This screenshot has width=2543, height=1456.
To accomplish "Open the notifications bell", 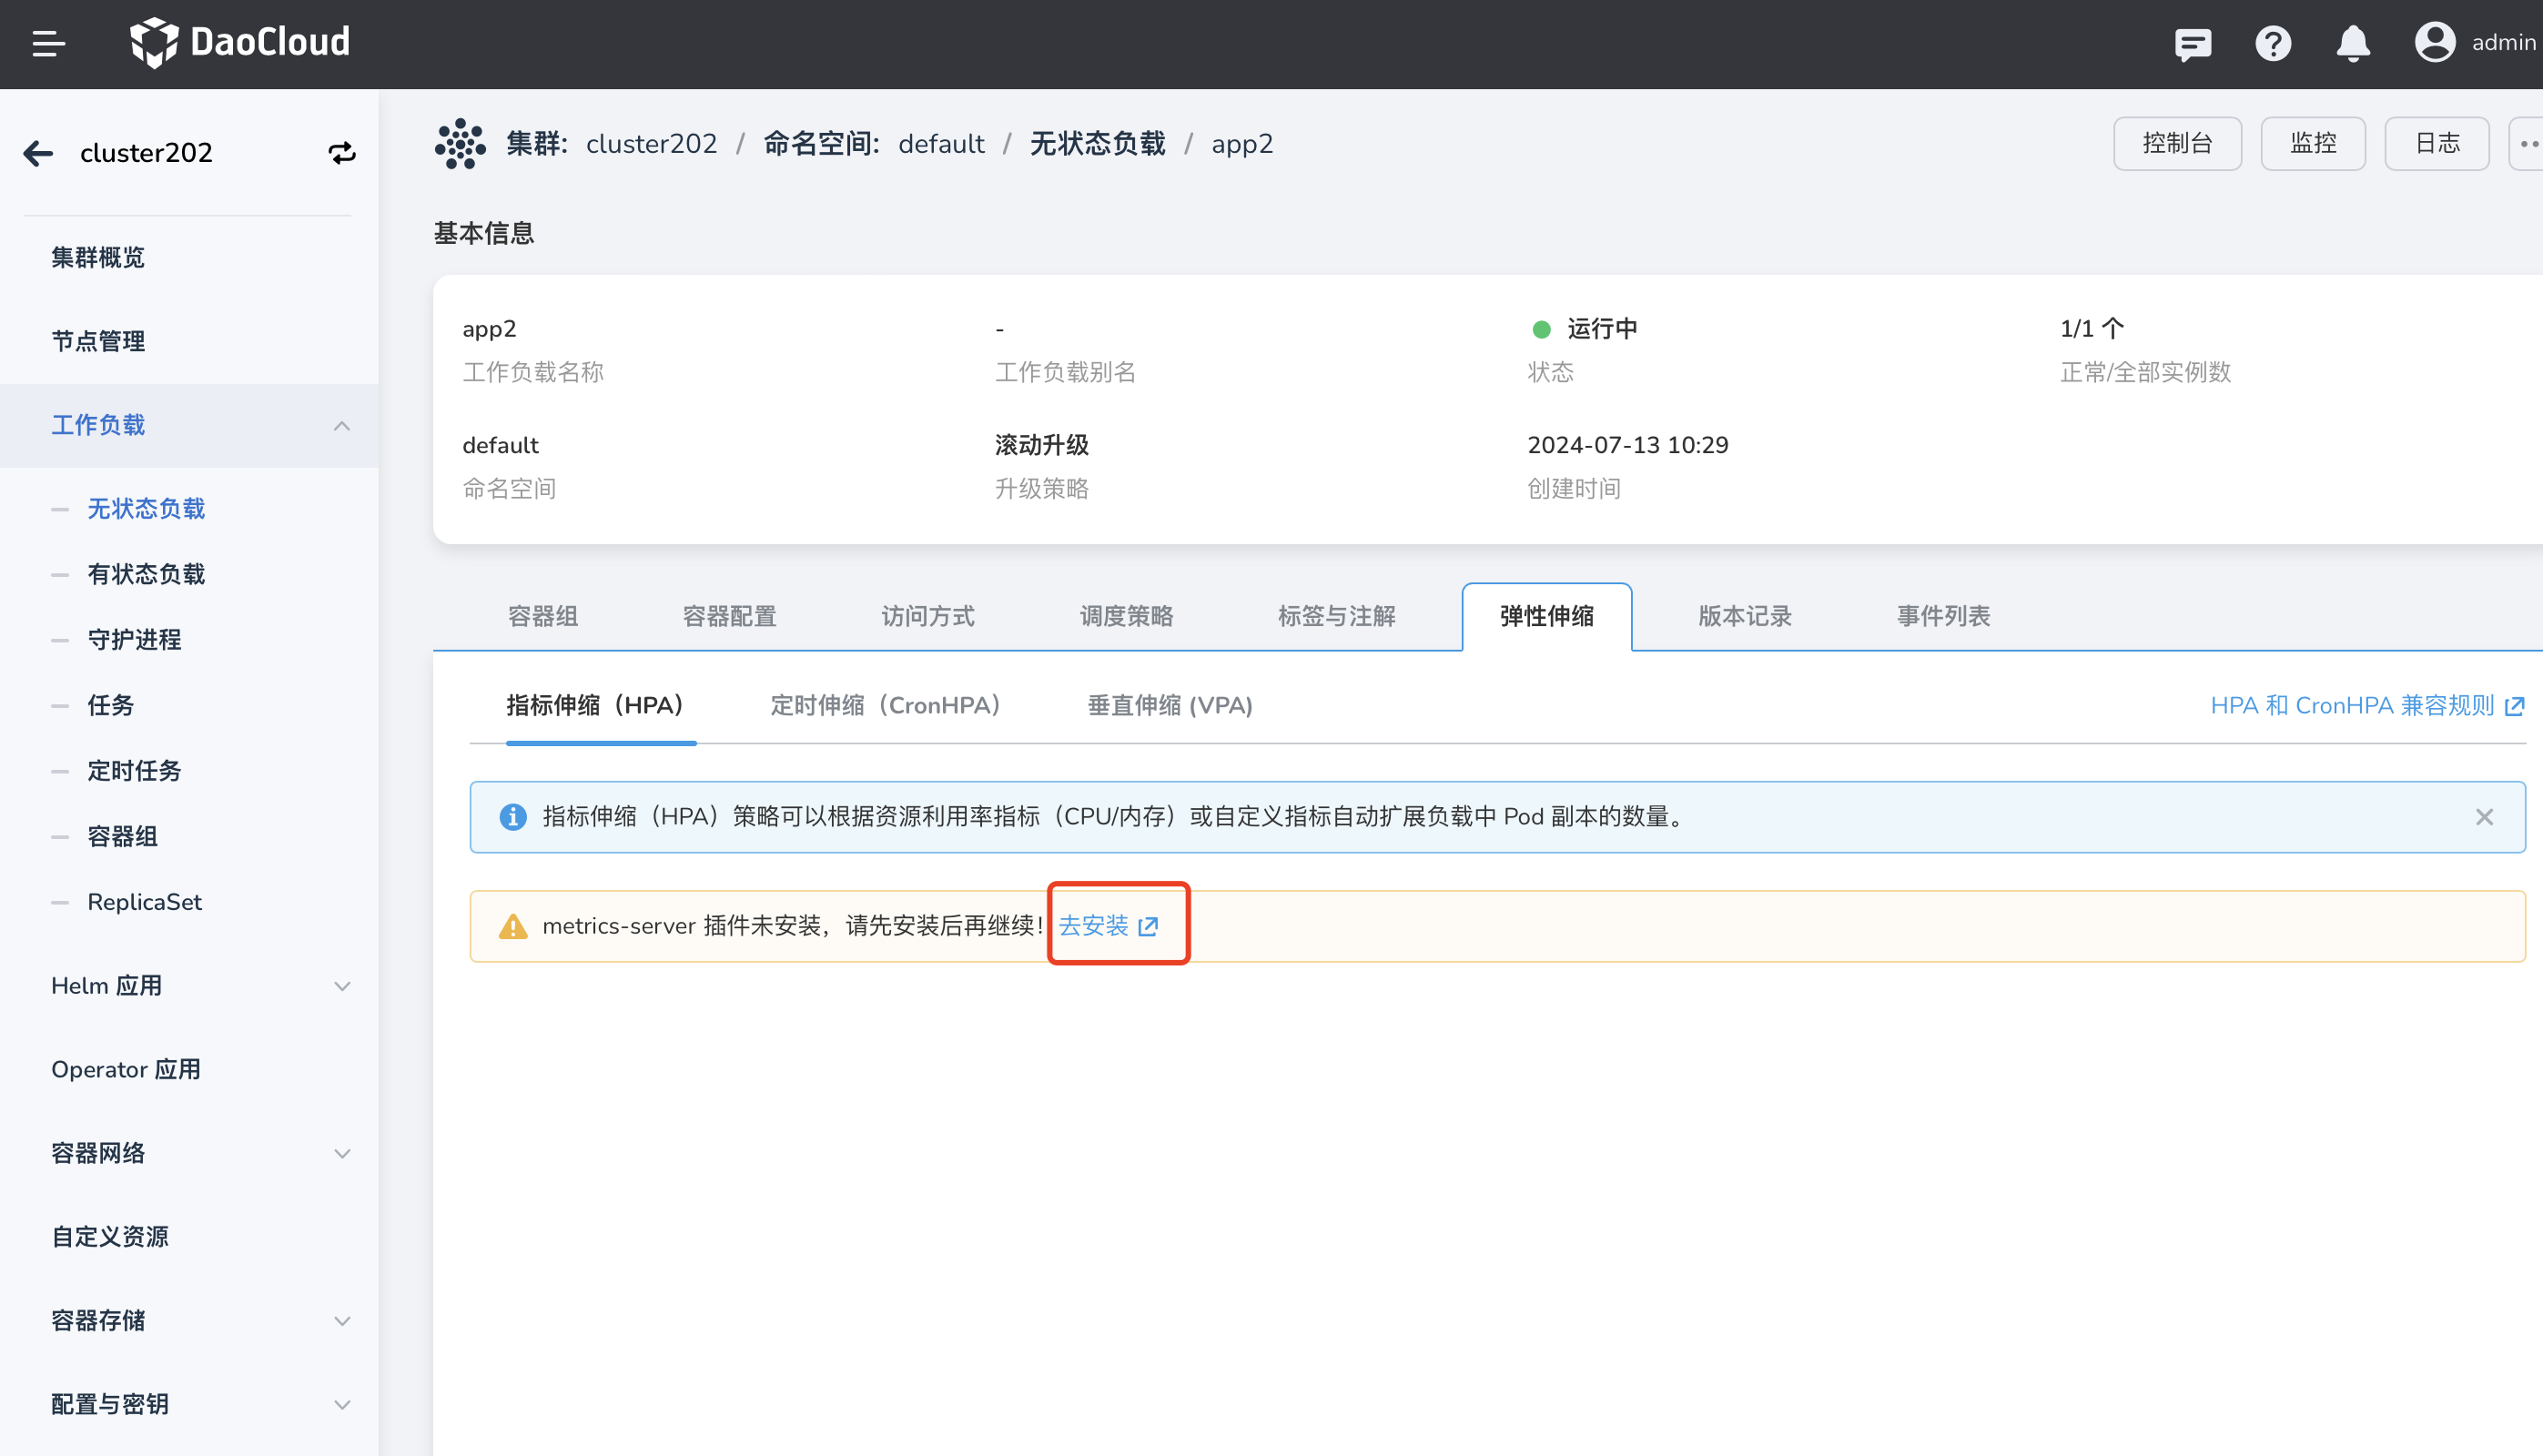I will pyautogui.click(x=2352, y=43).
